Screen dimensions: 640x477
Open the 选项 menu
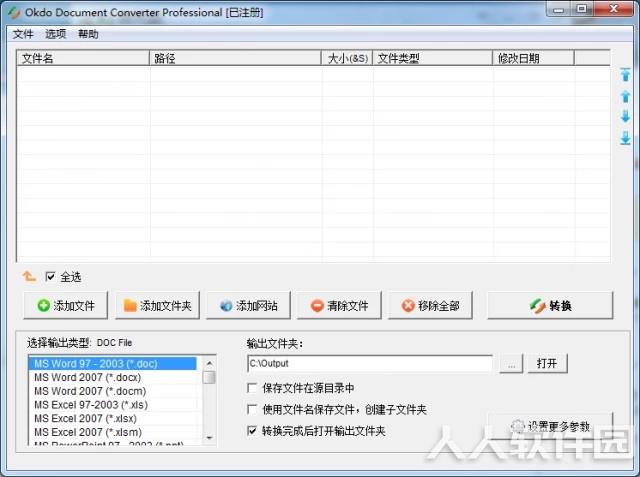[x=56, y=34]
